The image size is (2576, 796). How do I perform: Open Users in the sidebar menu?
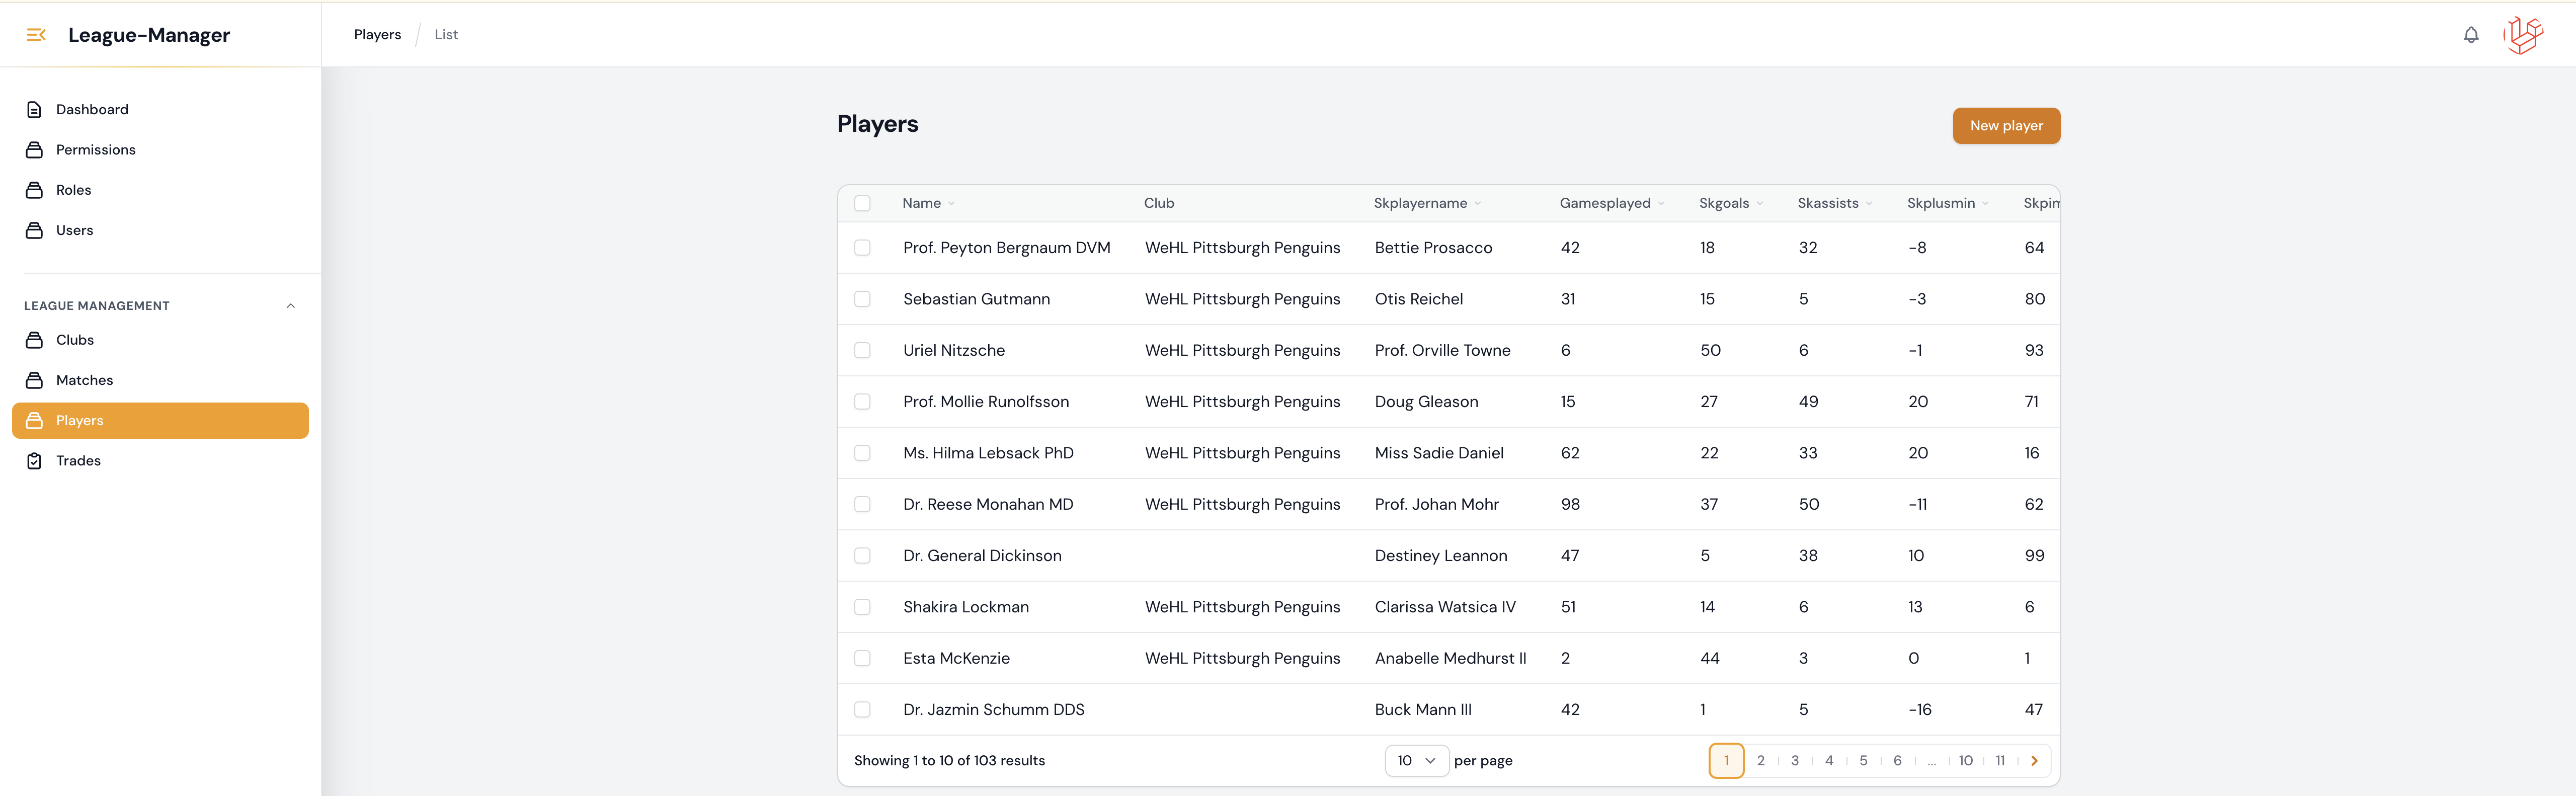[74, 230]
